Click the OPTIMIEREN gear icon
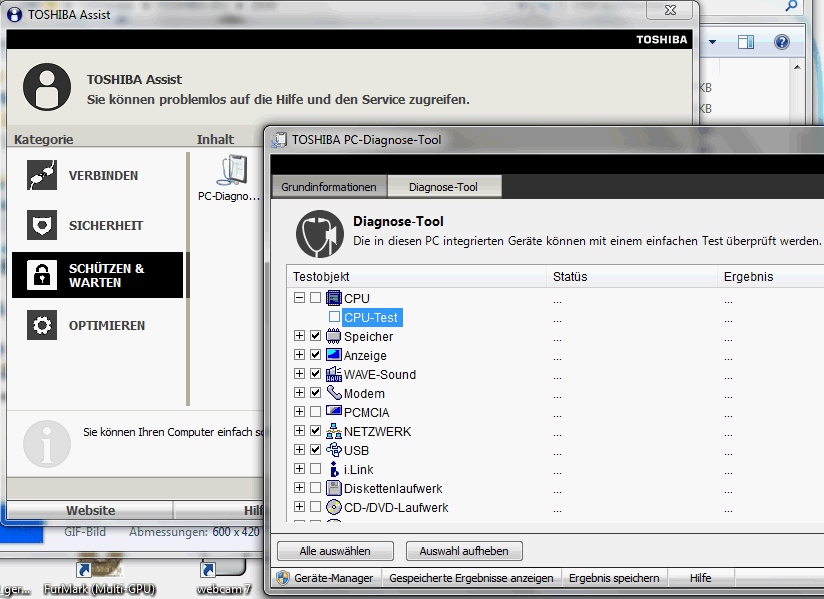Viewport: 824px width, 599px height. [x=42, y=325]
